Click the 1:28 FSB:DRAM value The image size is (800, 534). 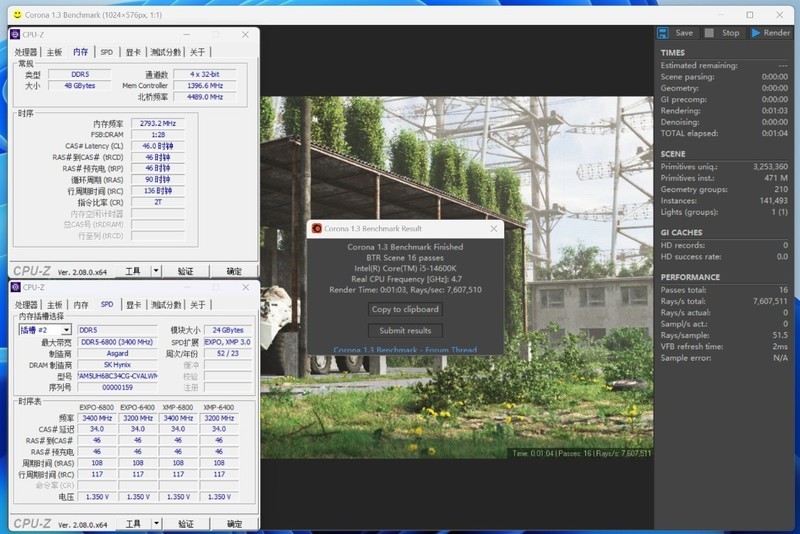pyautogui.click(x=158, y=135)
